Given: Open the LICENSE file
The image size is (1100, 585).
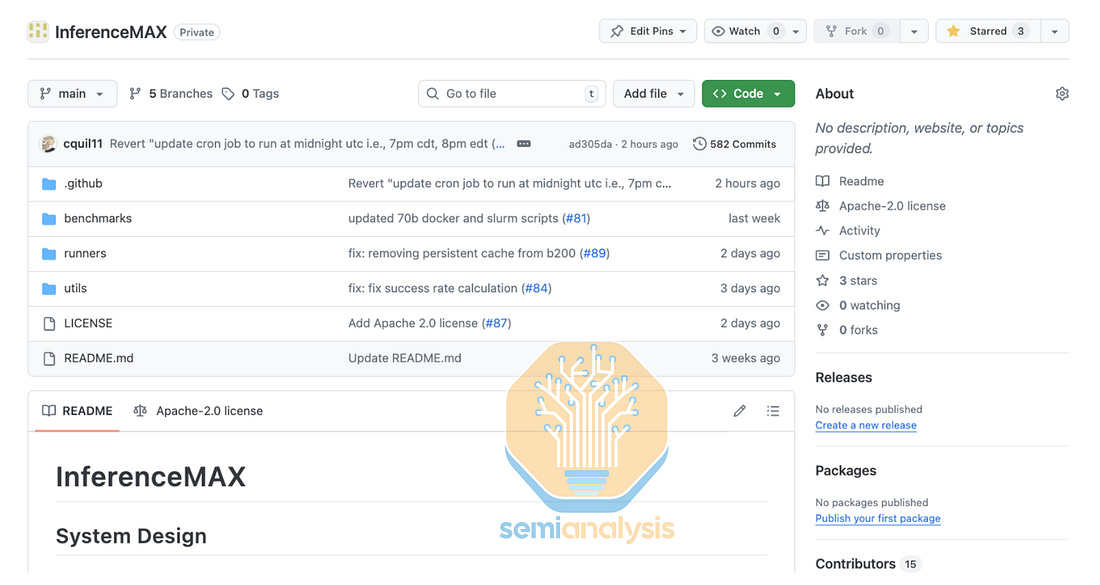Looking at the screenshot, I should (88, 323).
